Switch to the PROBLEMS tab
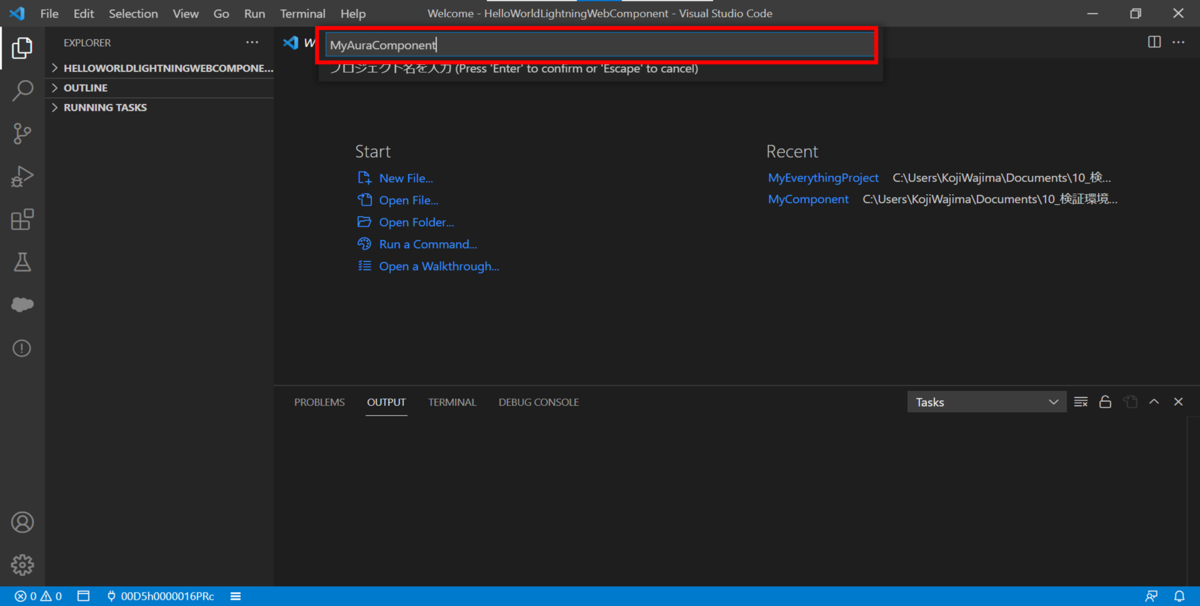Image resolution: width=1200 pixels, height=606 pixels. 319,402
